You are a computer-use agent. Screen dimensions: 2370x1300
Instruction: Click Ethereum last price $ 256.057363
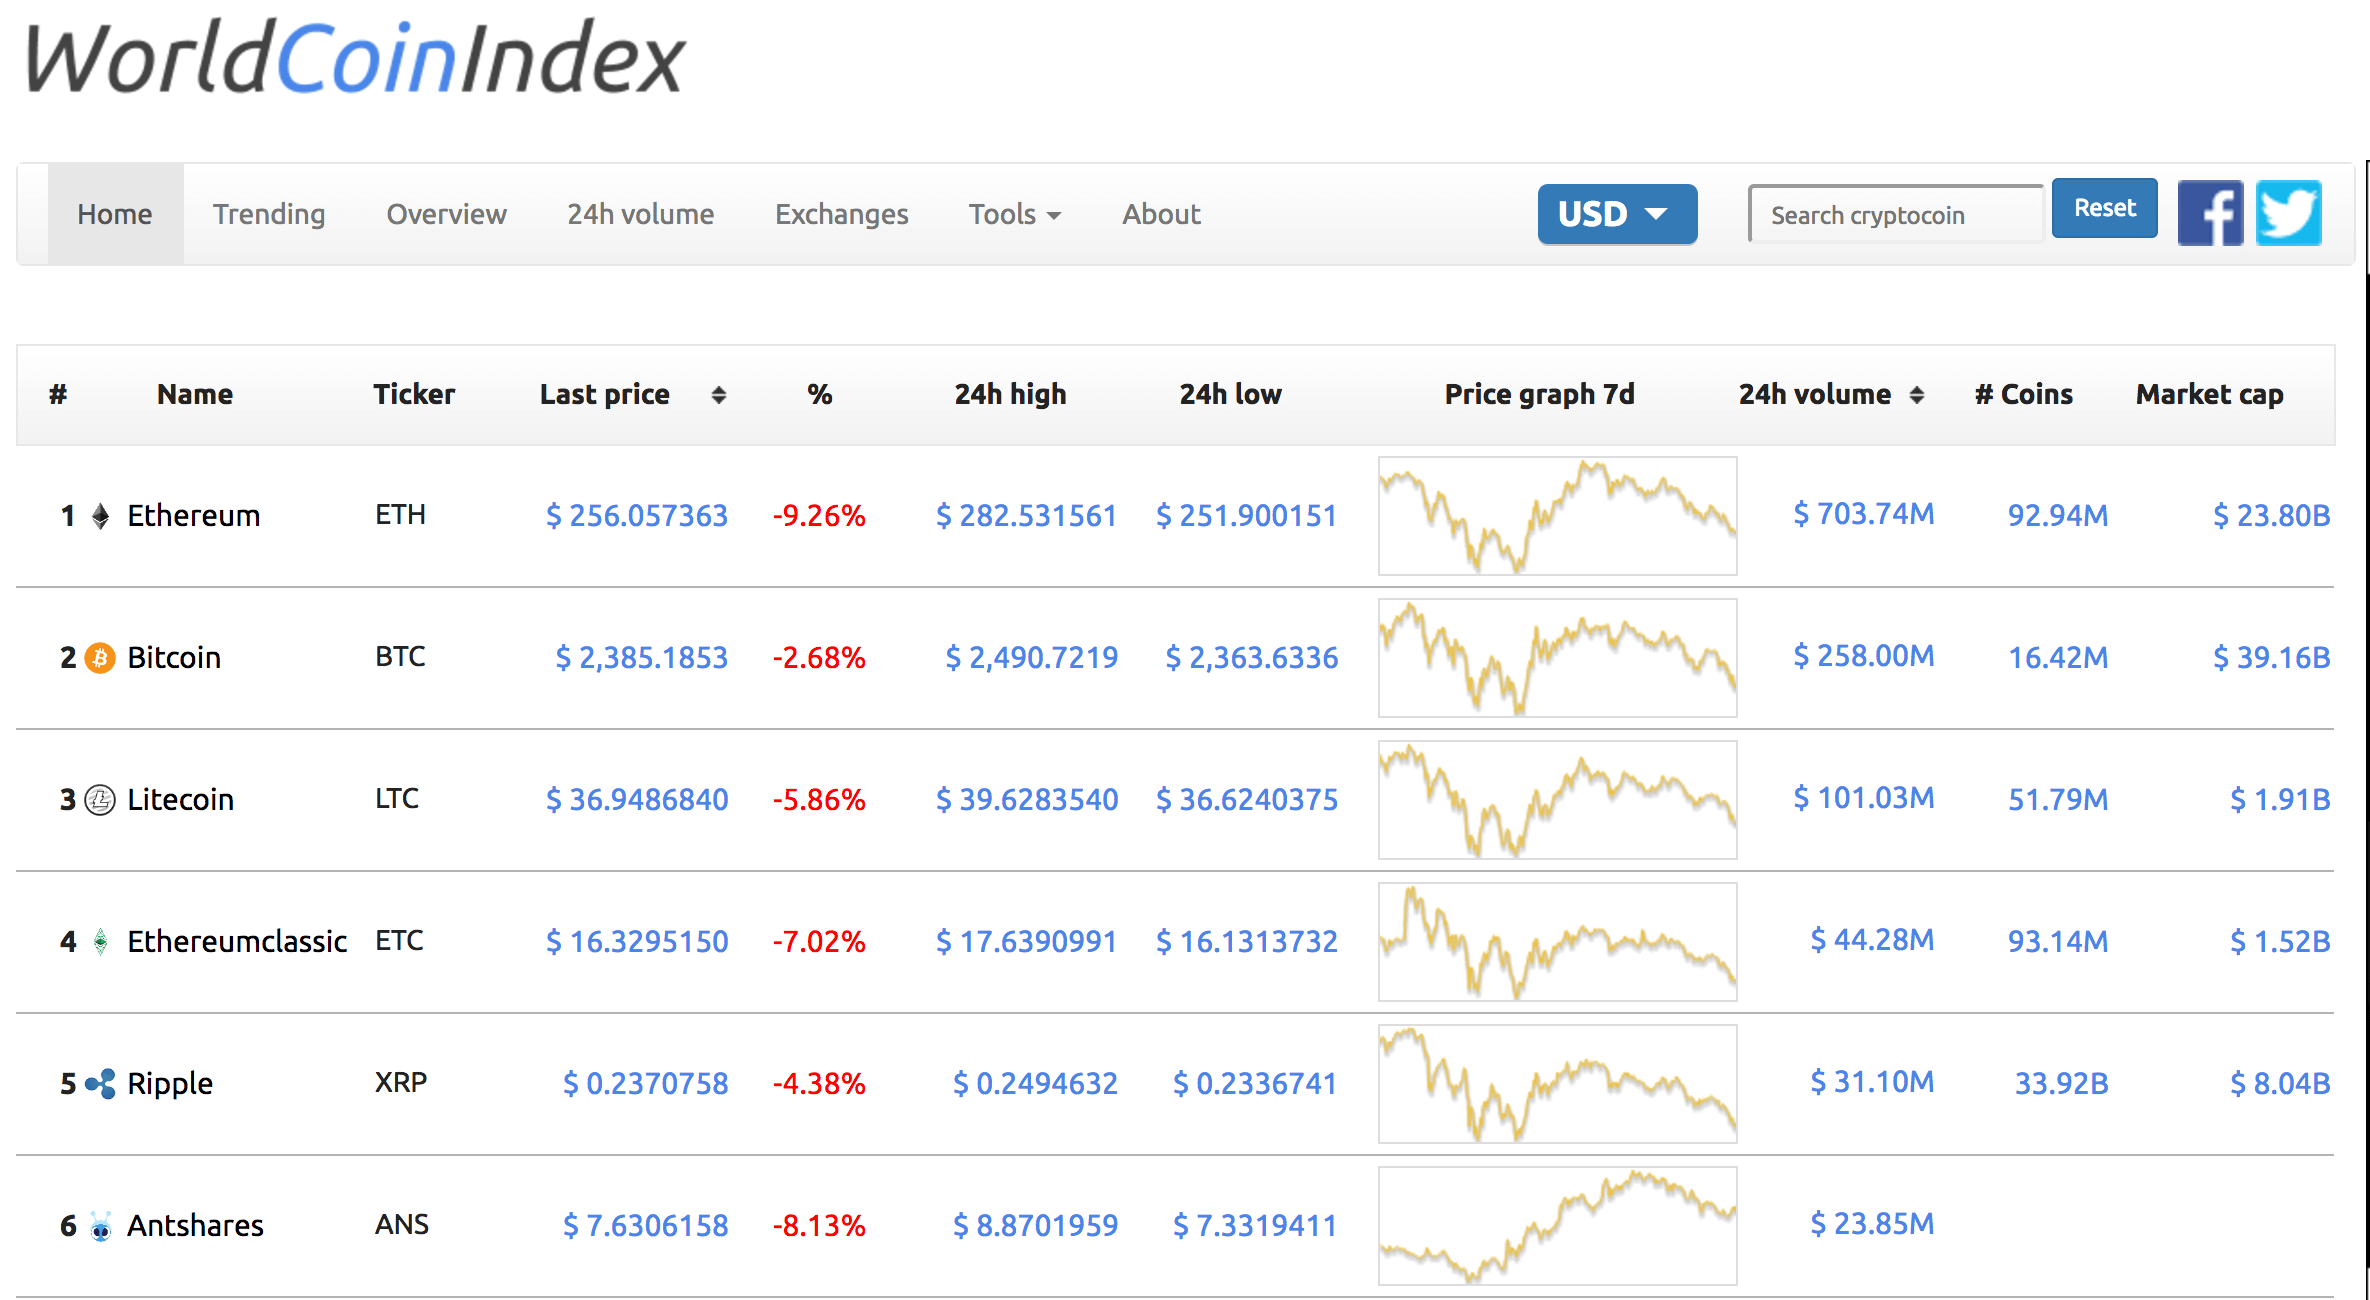[x=637, y=516]
